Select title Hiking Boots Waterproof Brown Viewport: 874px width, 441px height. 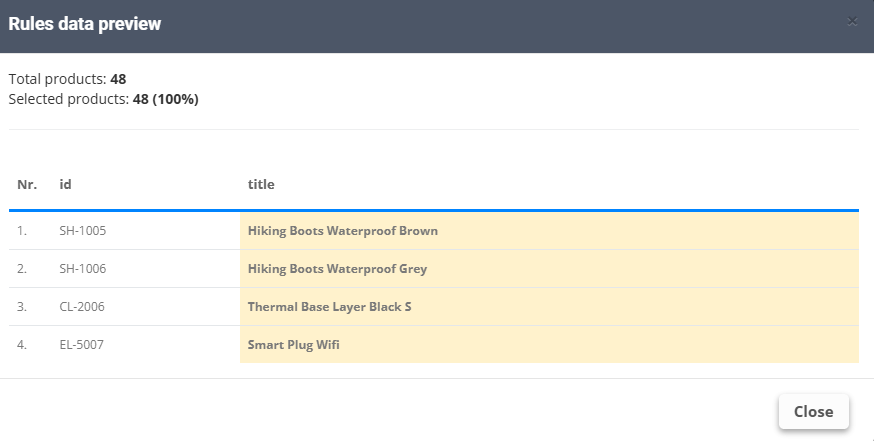(343, 231)
